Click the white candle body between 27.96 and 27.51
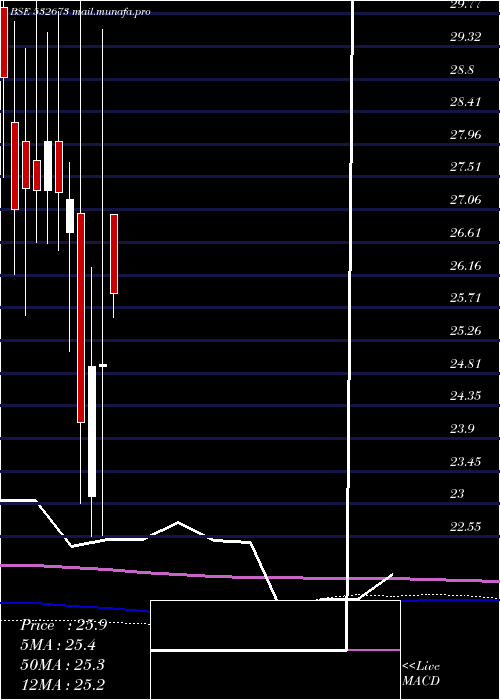Screen dimensions: 500x700 pyautogui.click(x=48, y=166)
